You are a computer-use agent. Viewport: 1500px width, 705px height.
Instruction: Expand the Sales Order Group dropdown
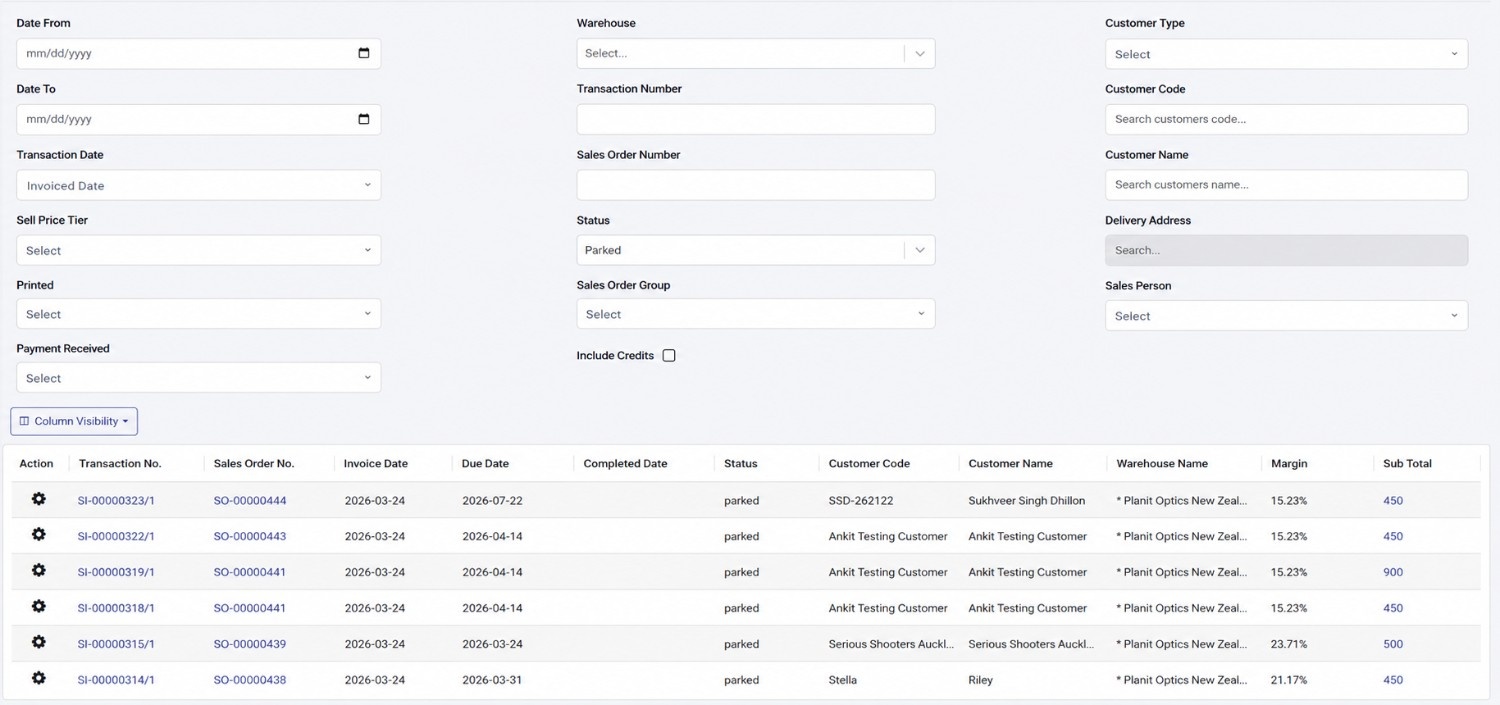pos(756,314)
